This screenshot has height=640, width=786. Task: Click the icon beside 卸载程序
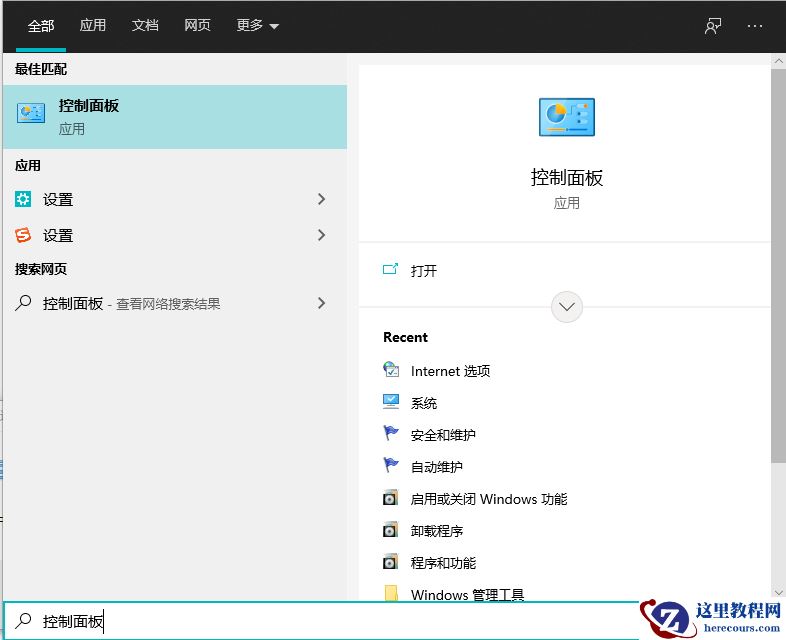coord(390,530)
